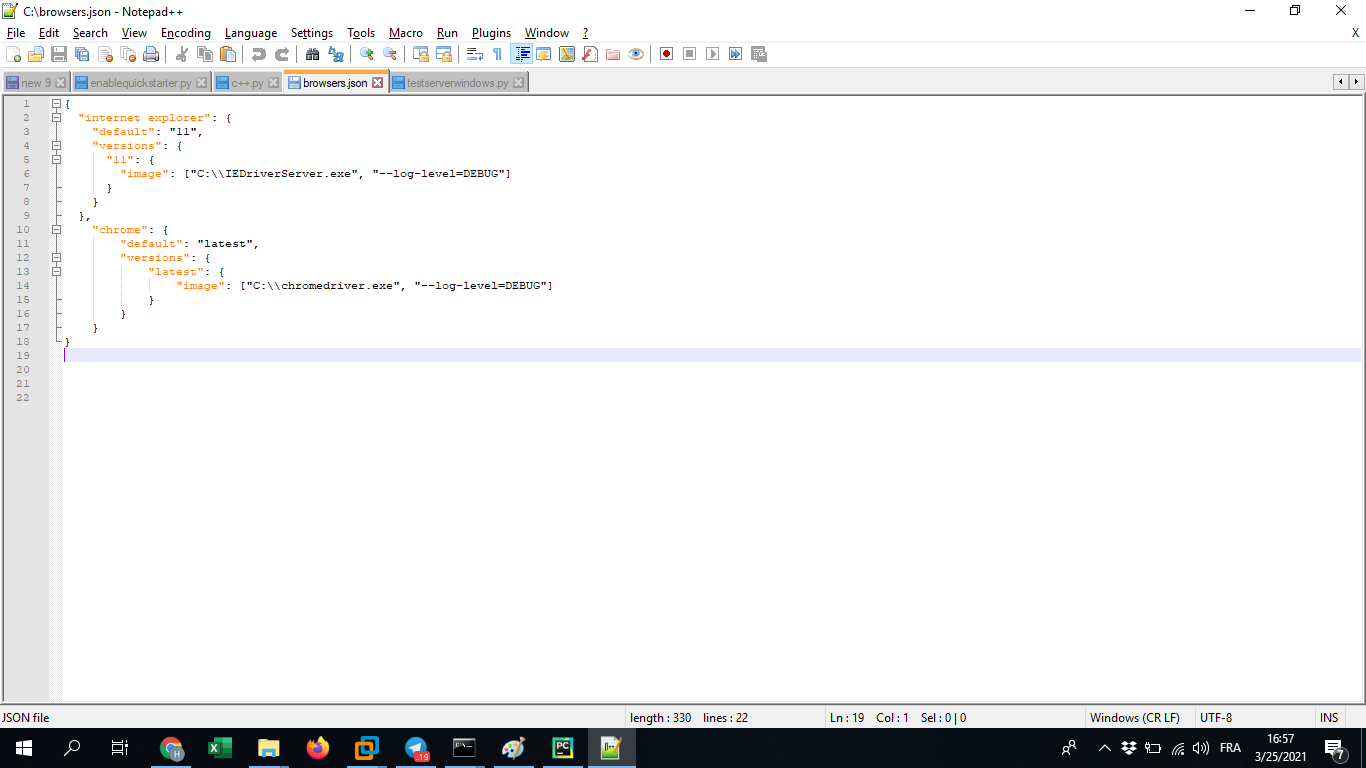Open Find dialog via binoculars icon

click(313, 54)
